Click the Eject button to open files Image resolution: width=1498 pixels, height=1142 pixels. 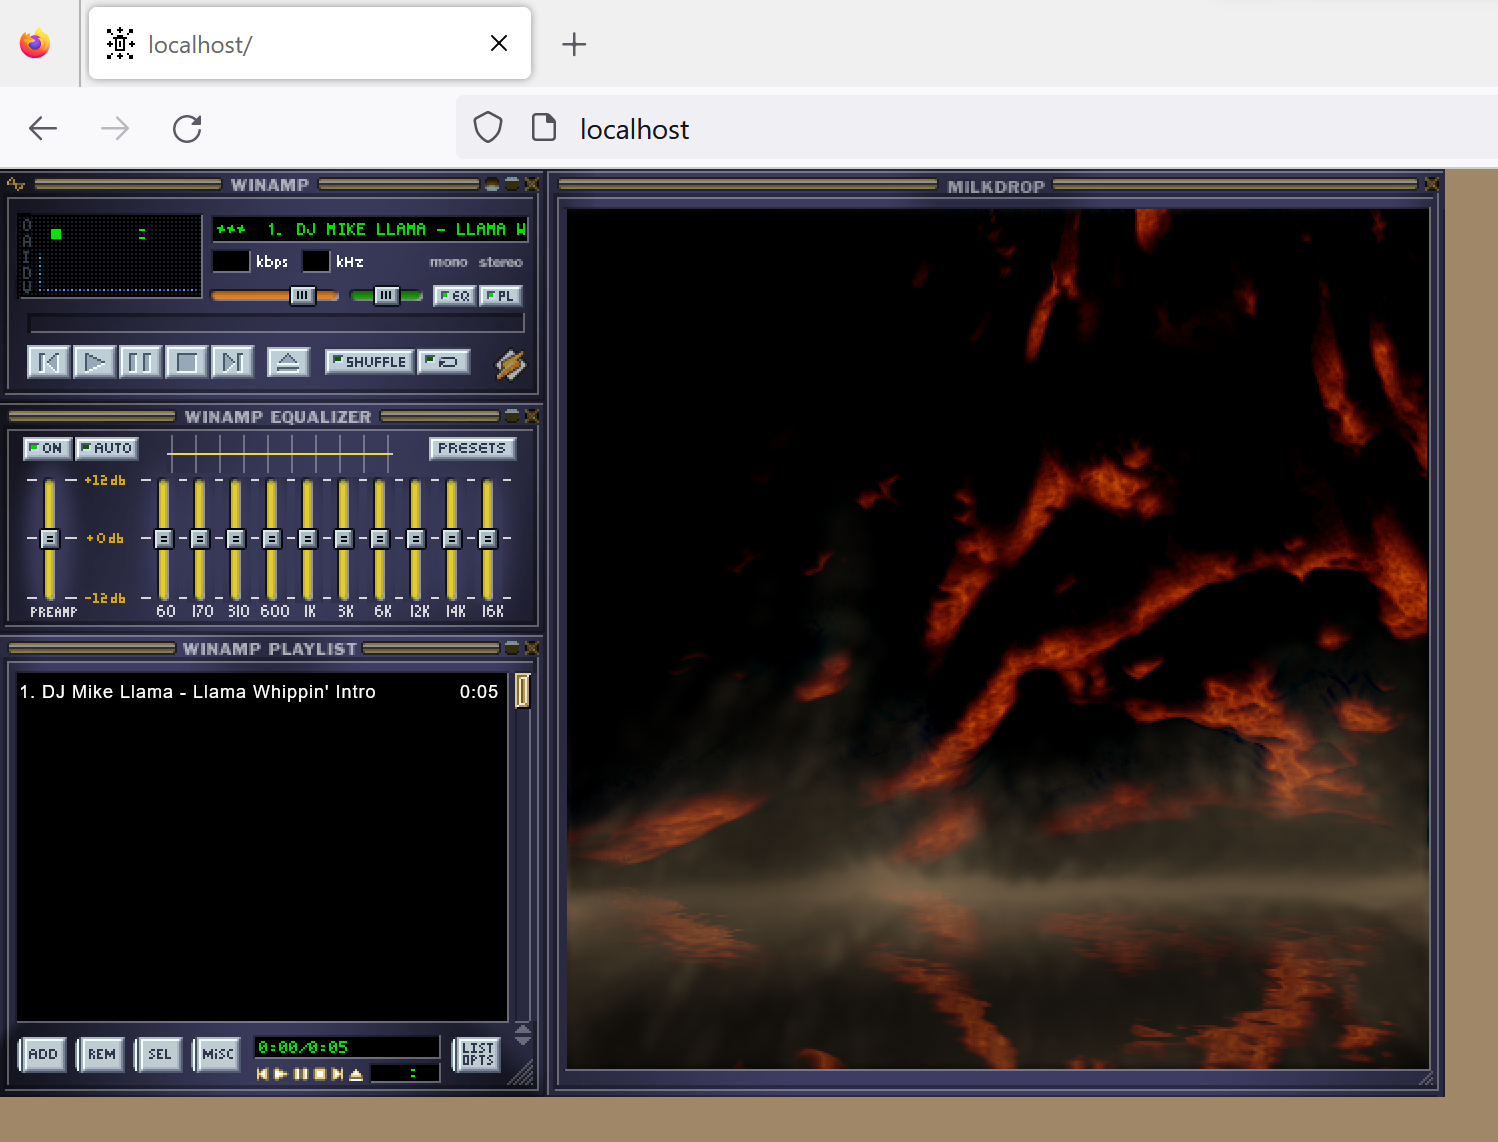pos(288,362)
